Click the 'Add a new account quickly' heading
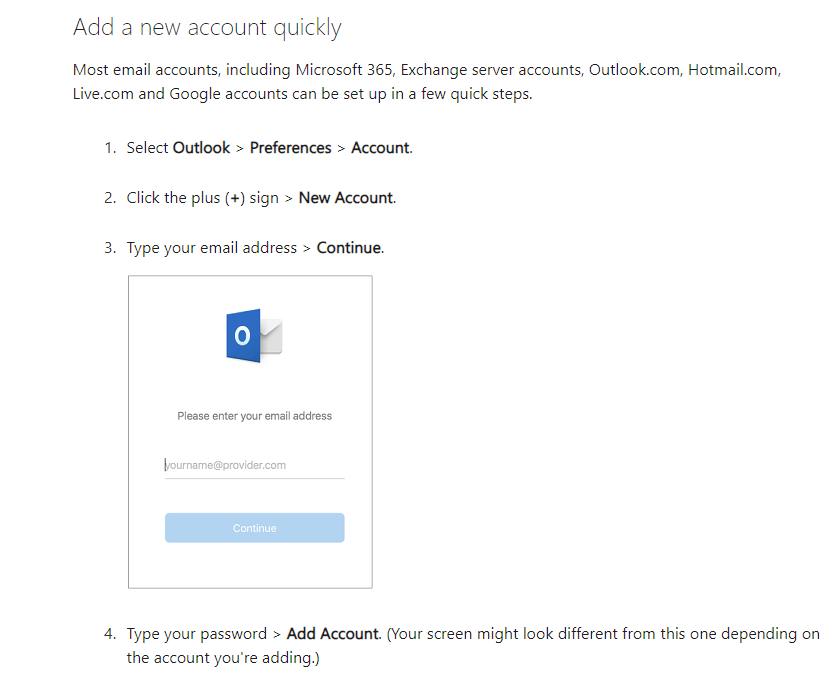 [x=207, y=27]
